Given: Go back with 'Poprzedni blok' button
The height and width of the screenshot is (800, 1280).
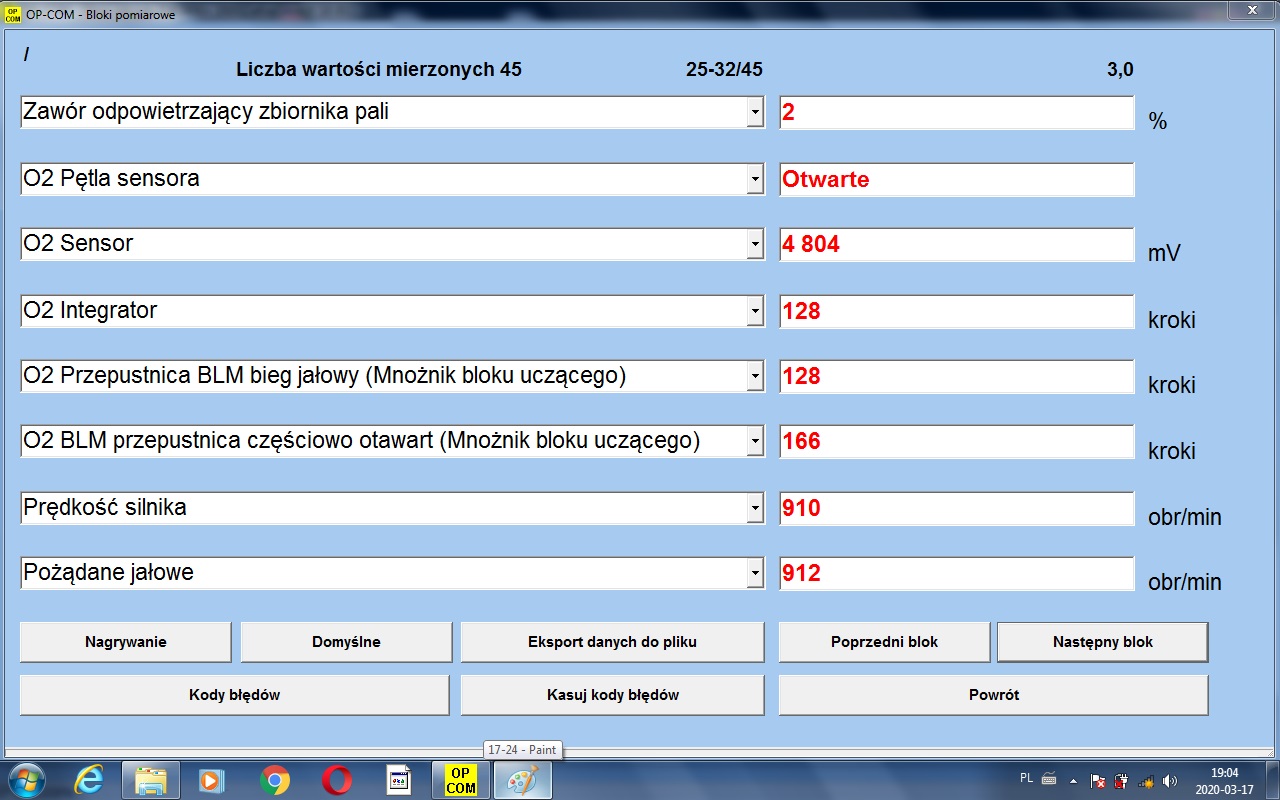Looking at the screenshot, I should click(884, 642).
